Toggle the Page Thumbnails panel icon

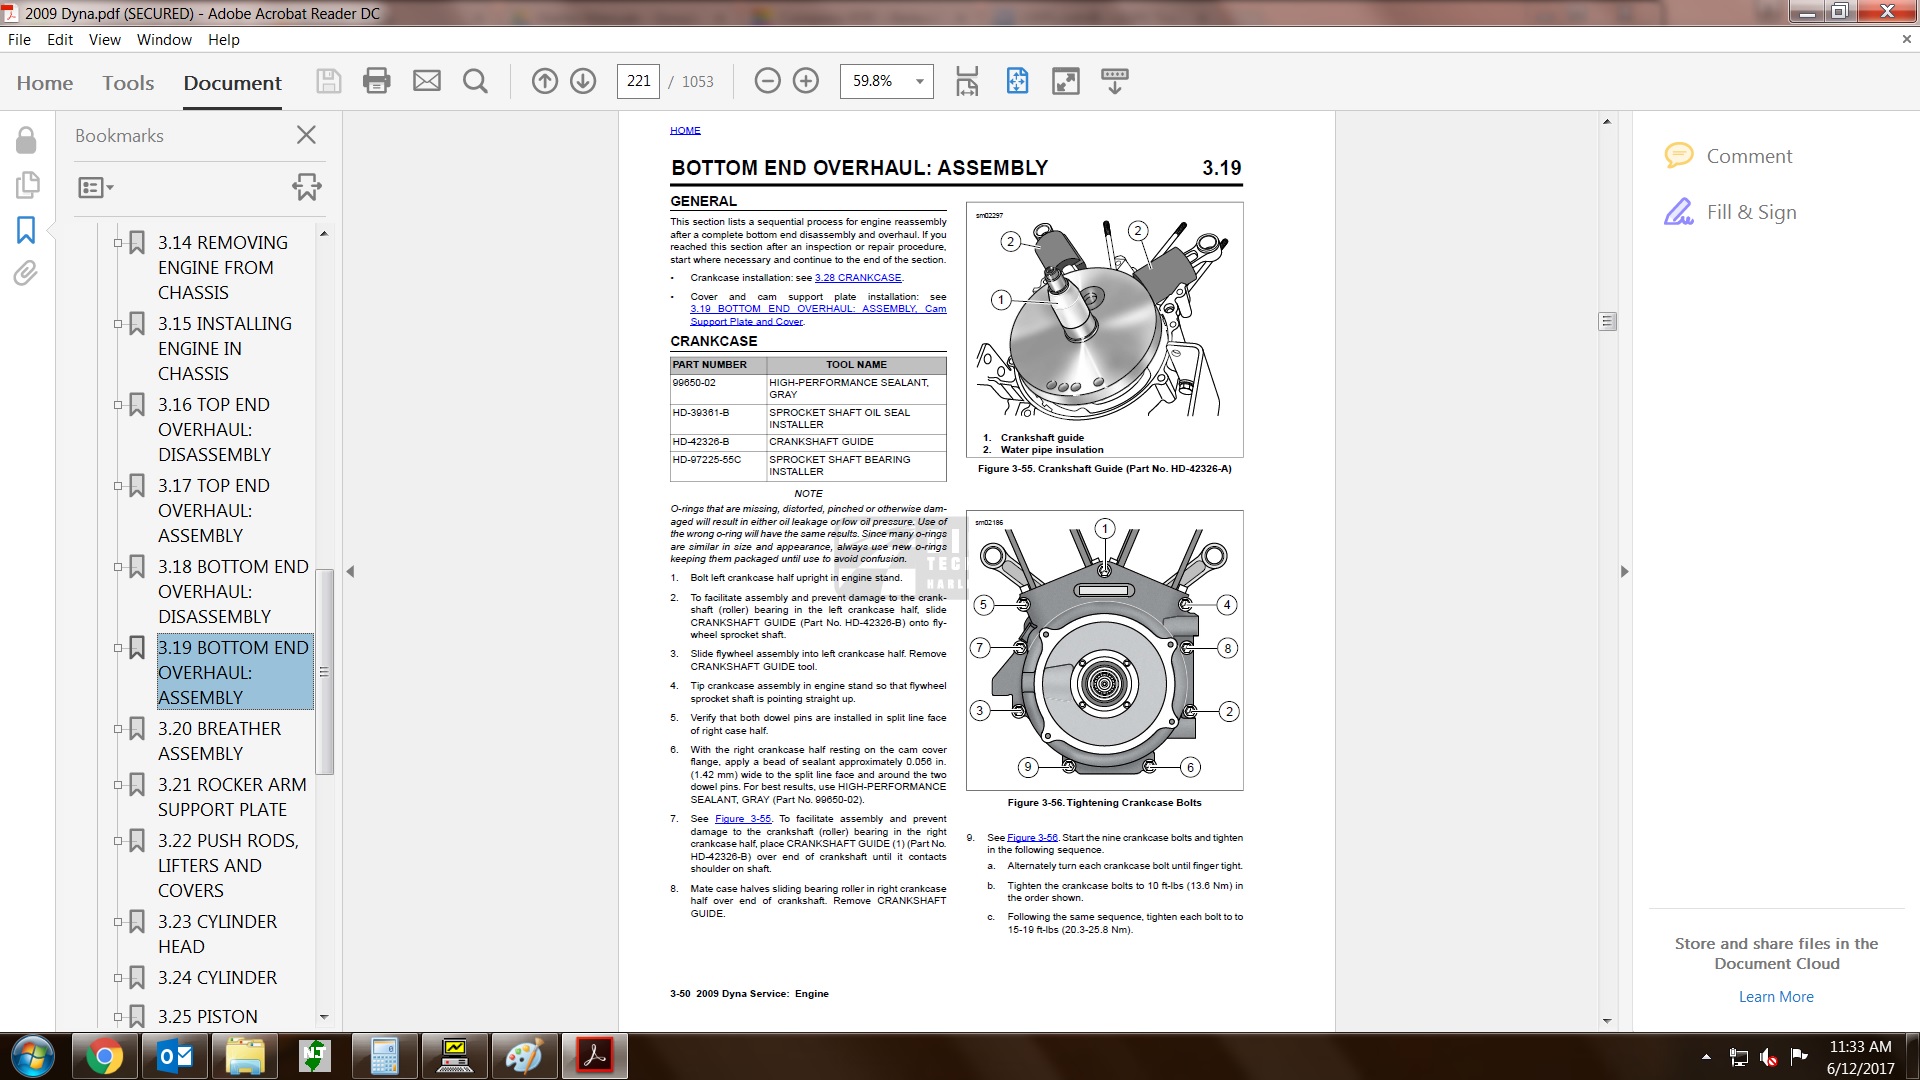26,185
